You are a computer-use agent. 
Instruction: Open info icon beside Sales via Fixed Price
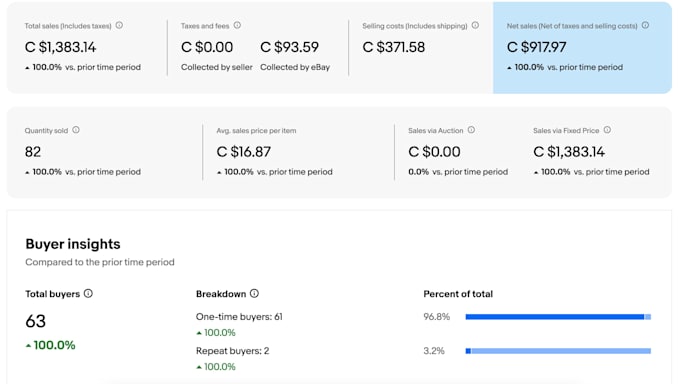click(607, 130)
